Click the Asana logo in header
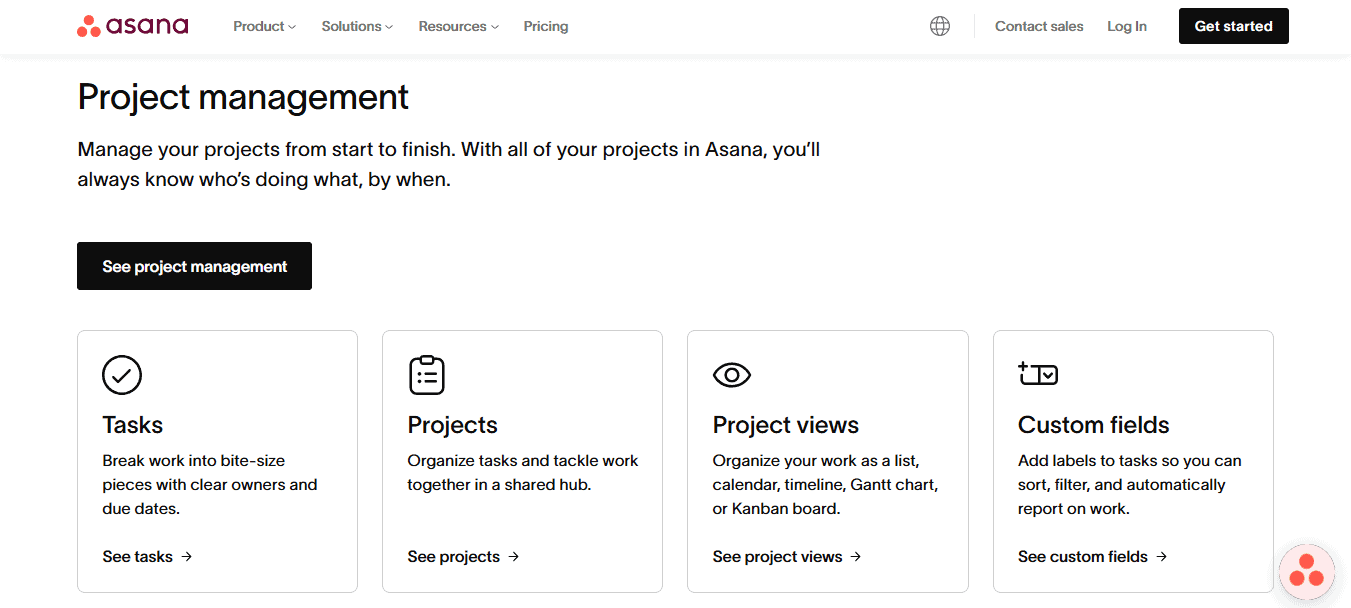 (132, 26)
